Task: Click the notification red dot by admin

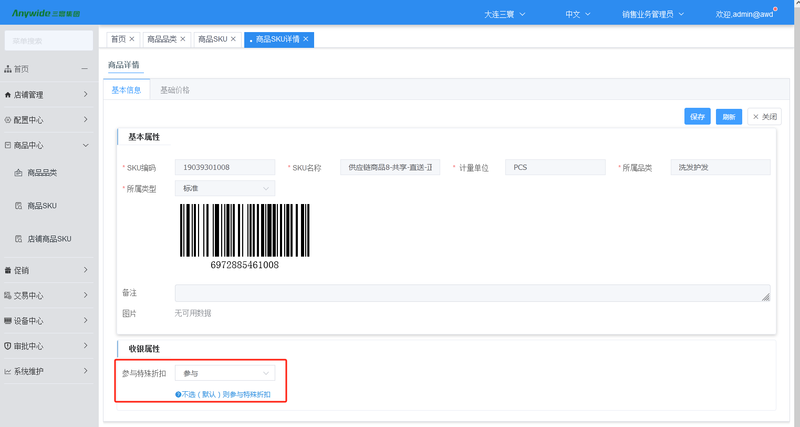Action: click(x=775, y=9)
